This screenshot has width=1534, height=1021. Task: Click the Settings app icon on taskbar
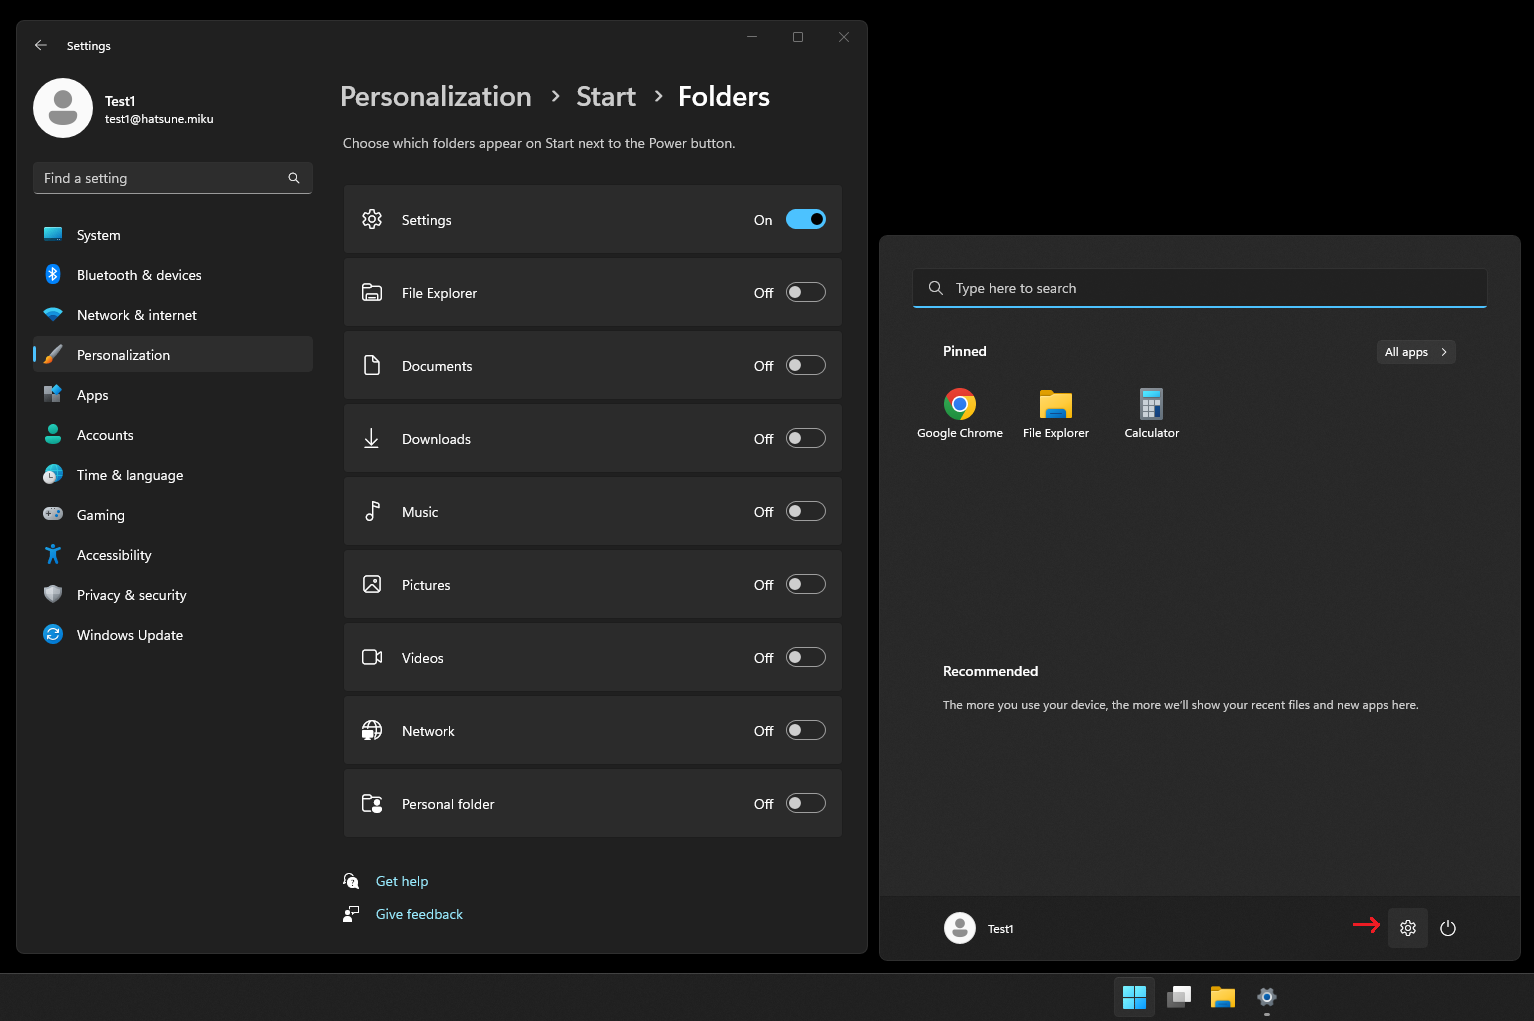1267,997
